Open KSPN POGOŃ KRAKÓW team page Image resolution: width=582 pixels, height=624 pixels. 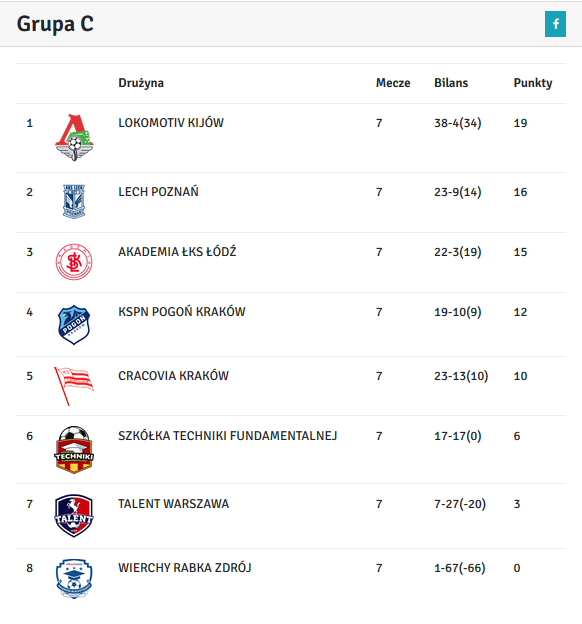[182, 312]
